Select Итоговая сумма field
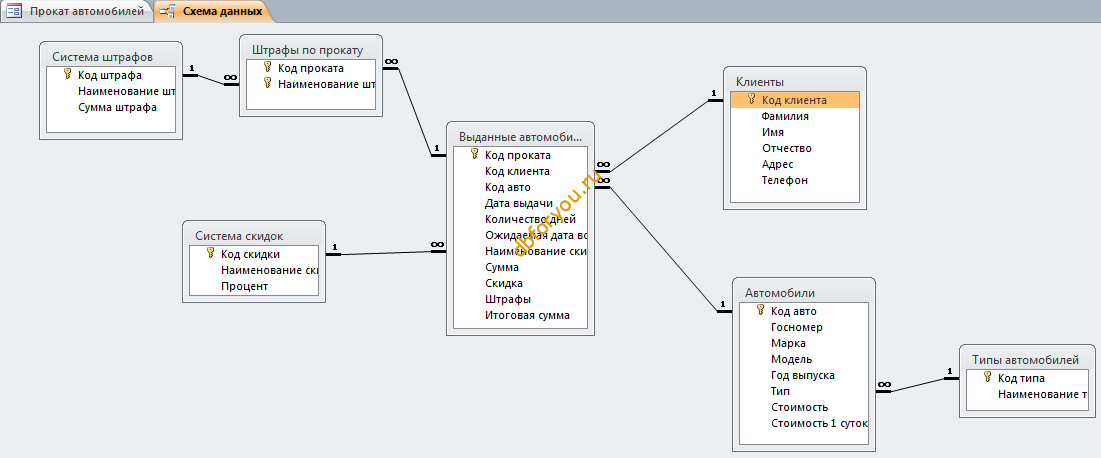Viewport: 1101px width, 458px height. [520, 316]
